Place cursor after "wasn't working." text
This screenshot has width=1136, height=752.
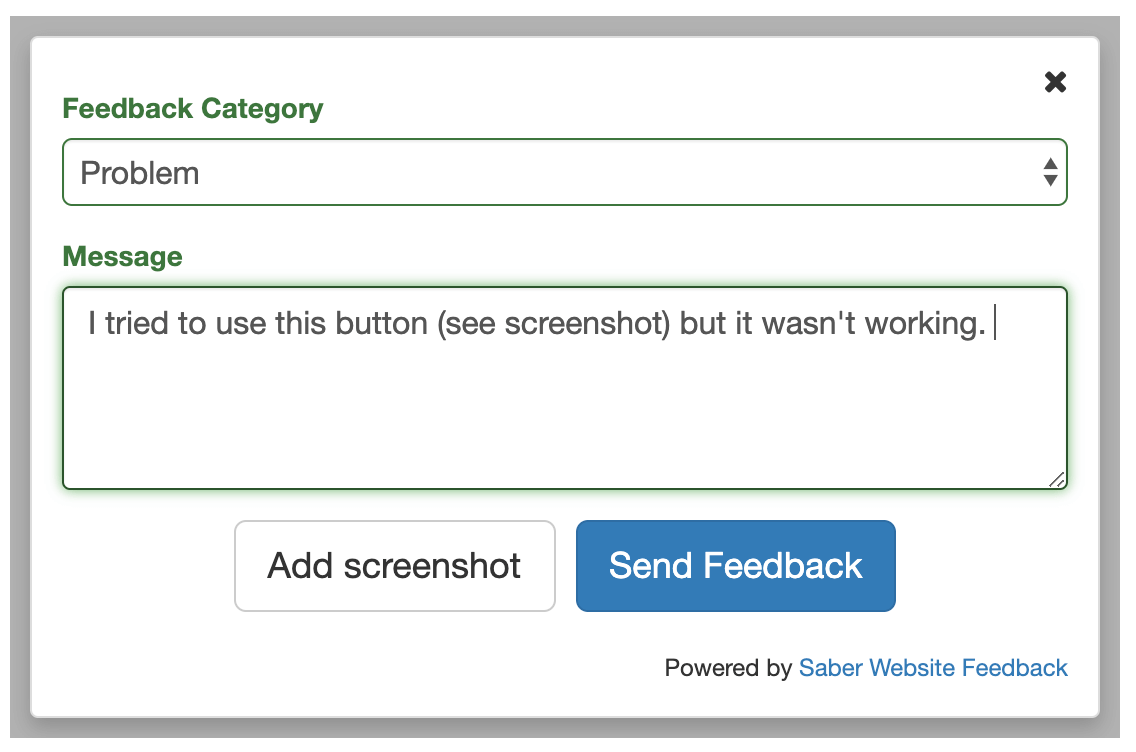click(991, 324)
